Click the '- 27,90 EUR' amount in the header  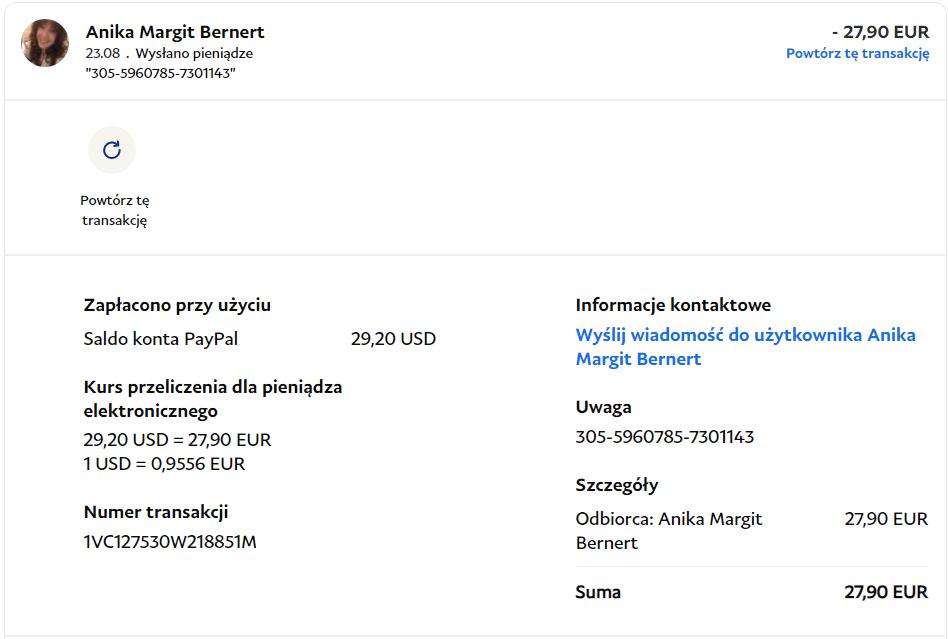pos(880,32)
